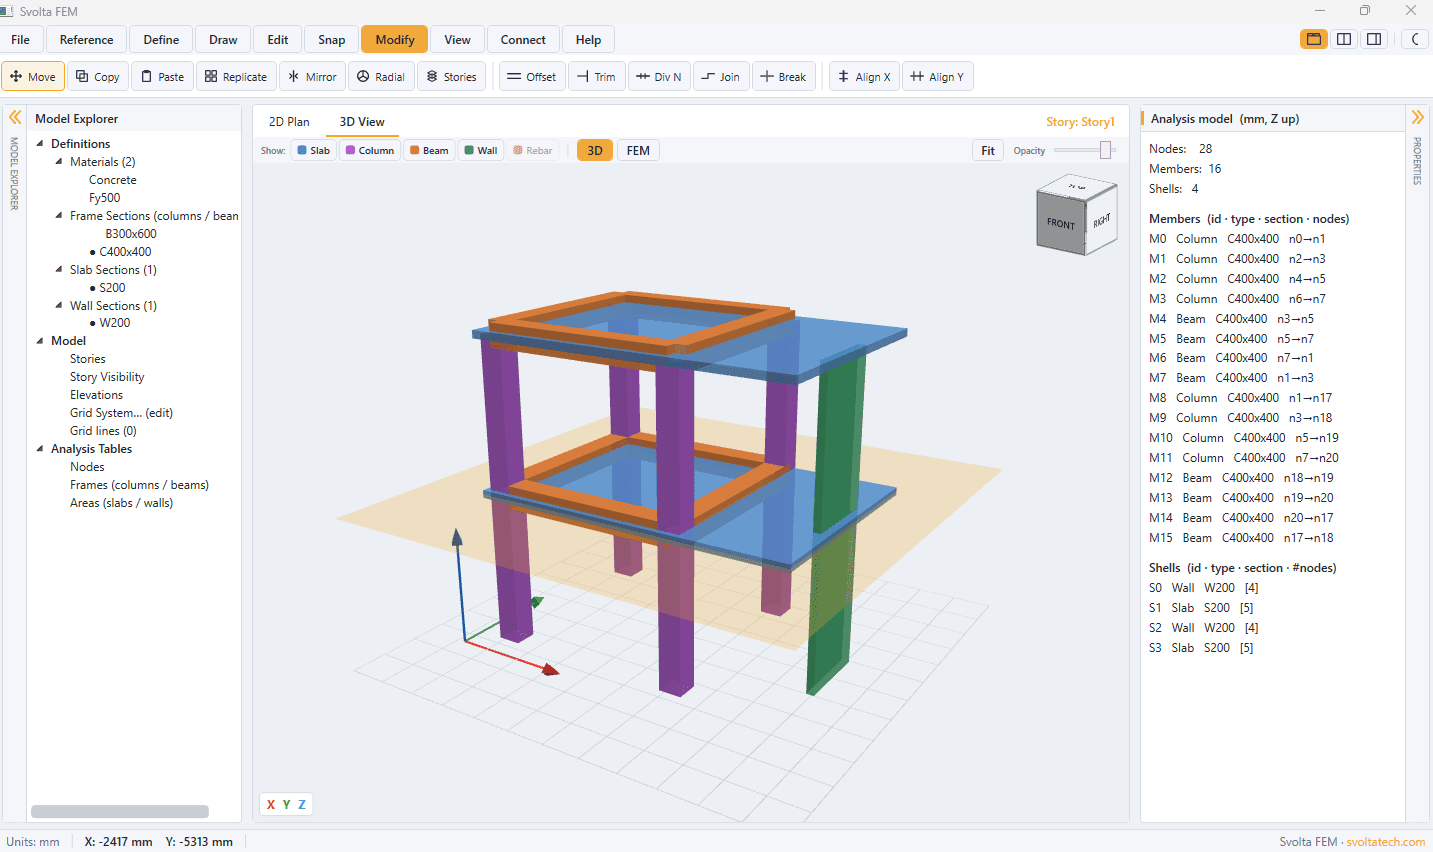1433x852 pixels.
Task: Activate the Radial array tool
Action: click(x=381, y=77)
